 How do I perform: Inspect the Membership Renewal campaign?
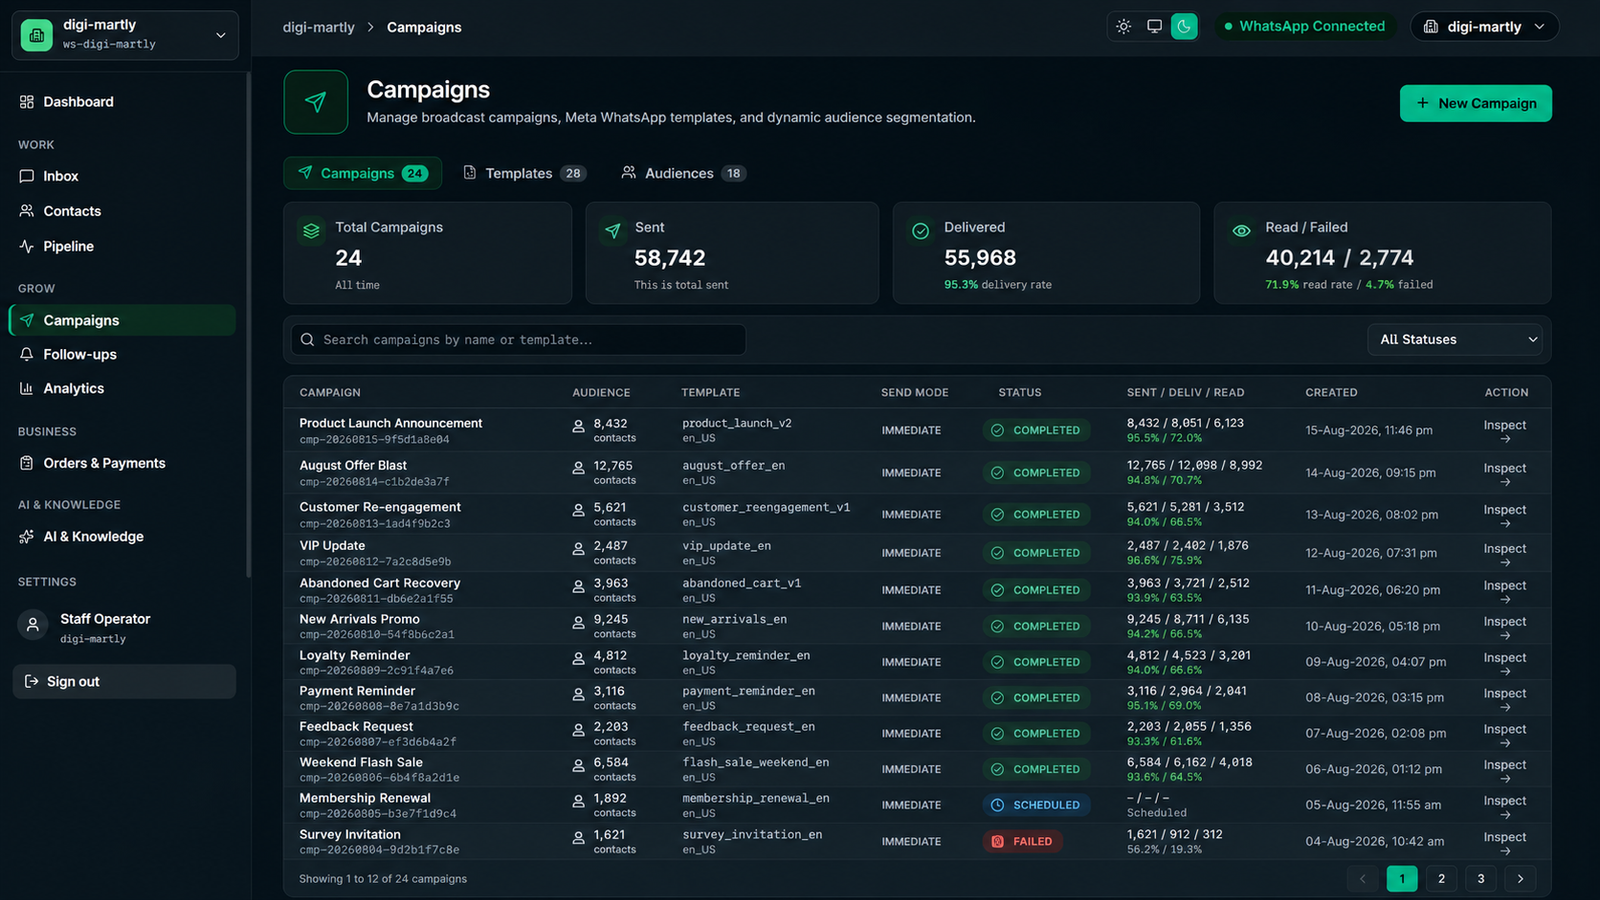1505,807
